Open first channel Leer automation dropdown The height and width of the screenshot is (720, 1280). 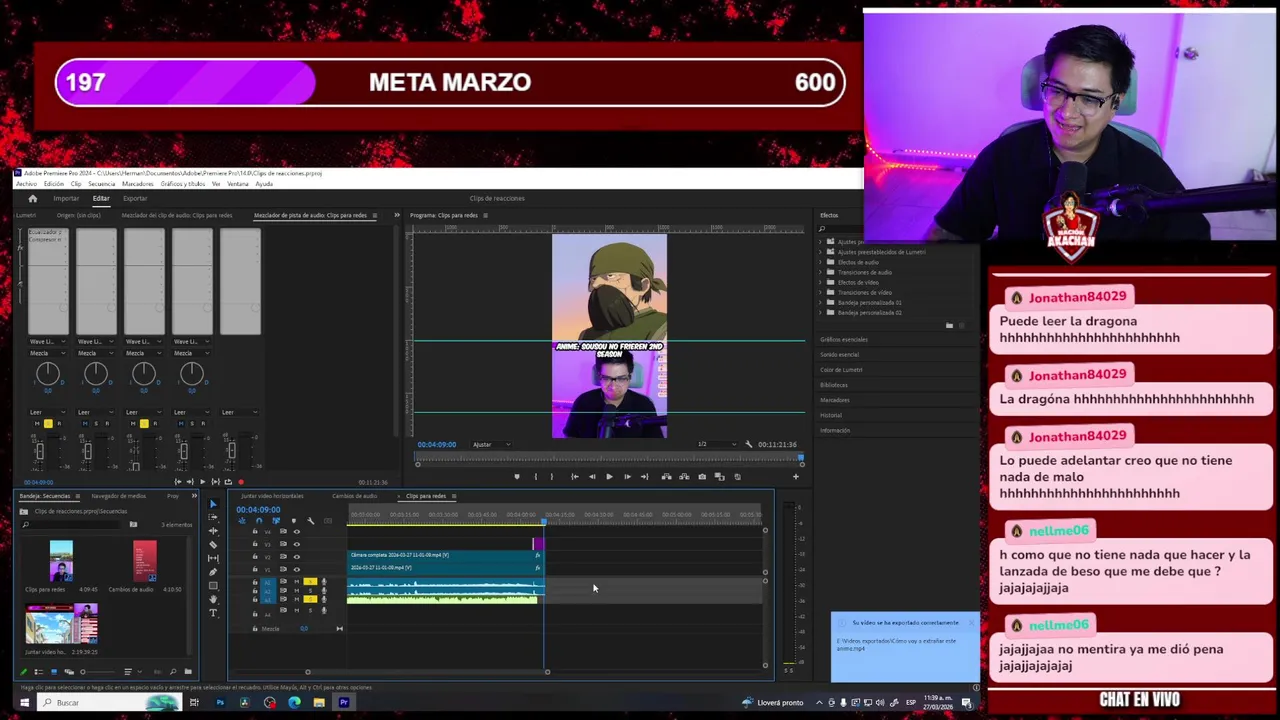click(x=48, y=412)
